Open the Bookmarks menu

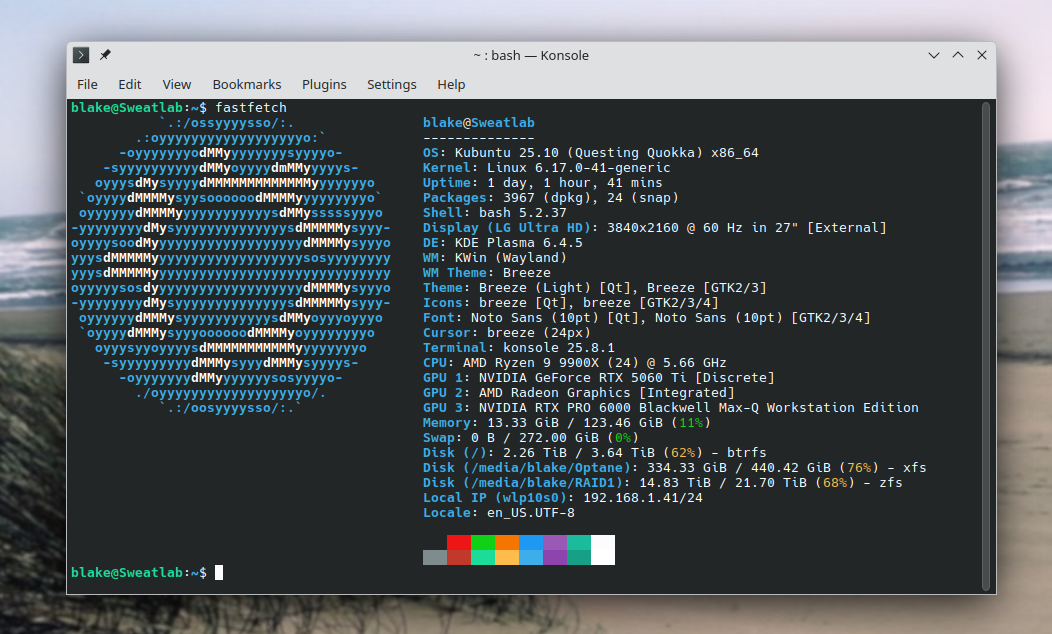click(247, 85)
